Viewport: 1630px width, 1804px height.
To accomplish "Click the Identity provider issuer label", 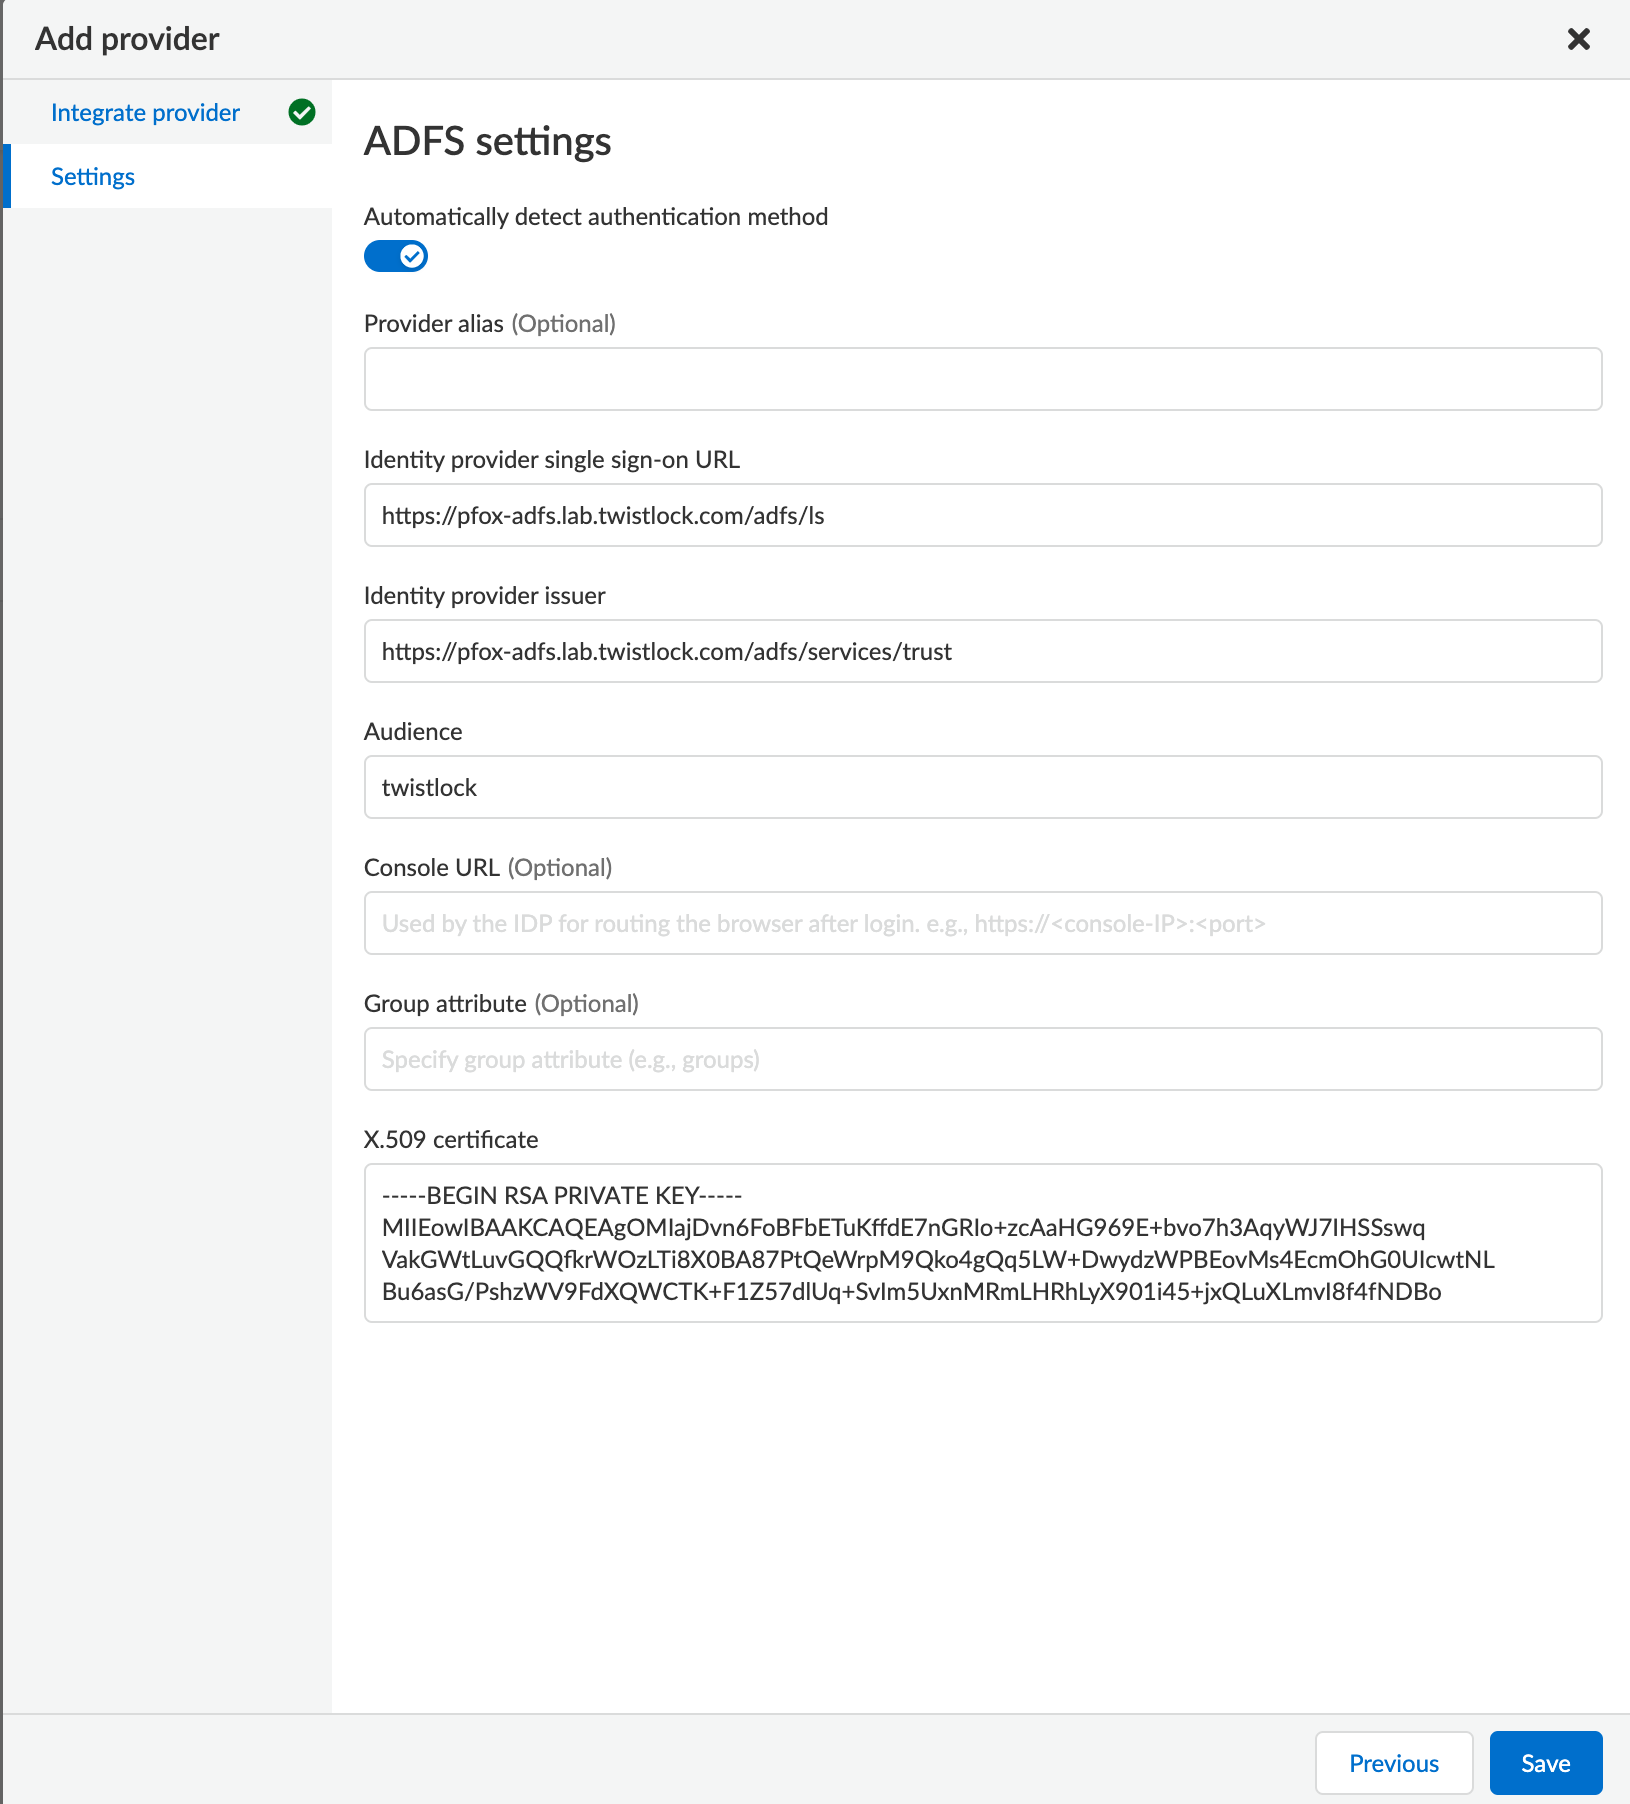I will pos(485,595).
